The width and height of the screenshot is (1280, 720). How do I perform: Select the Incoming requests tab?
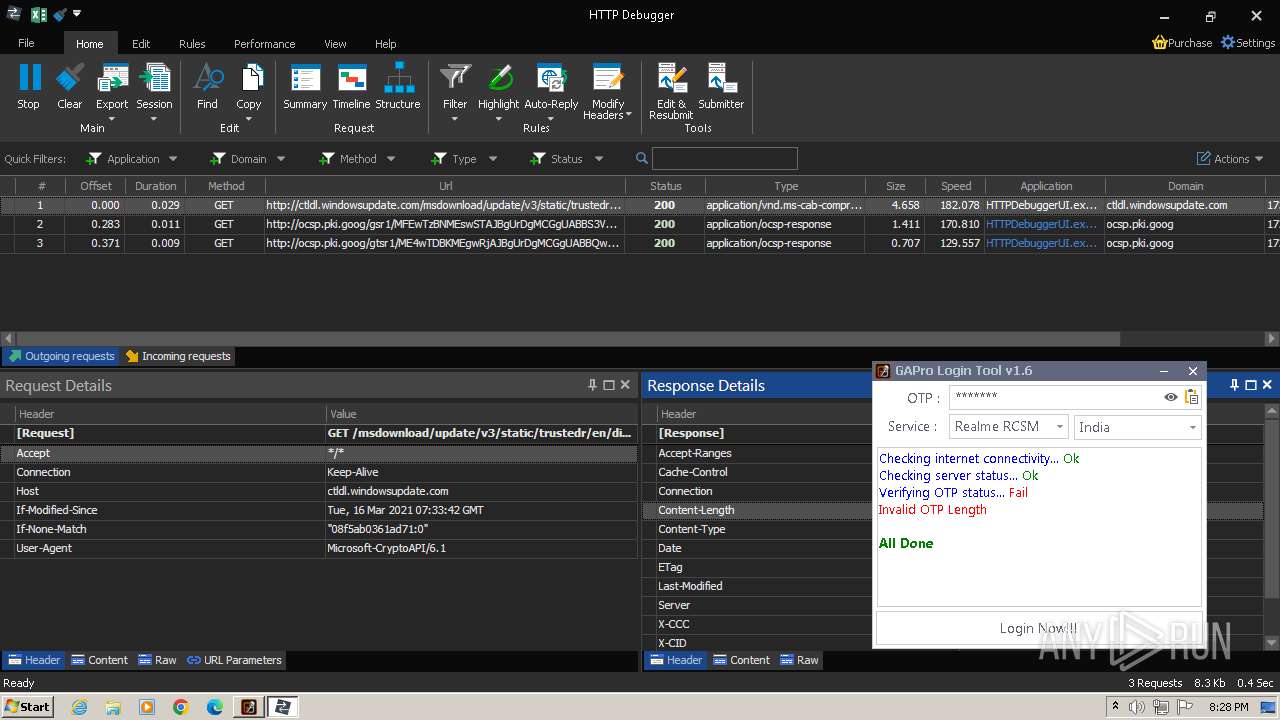click(177, 356)
